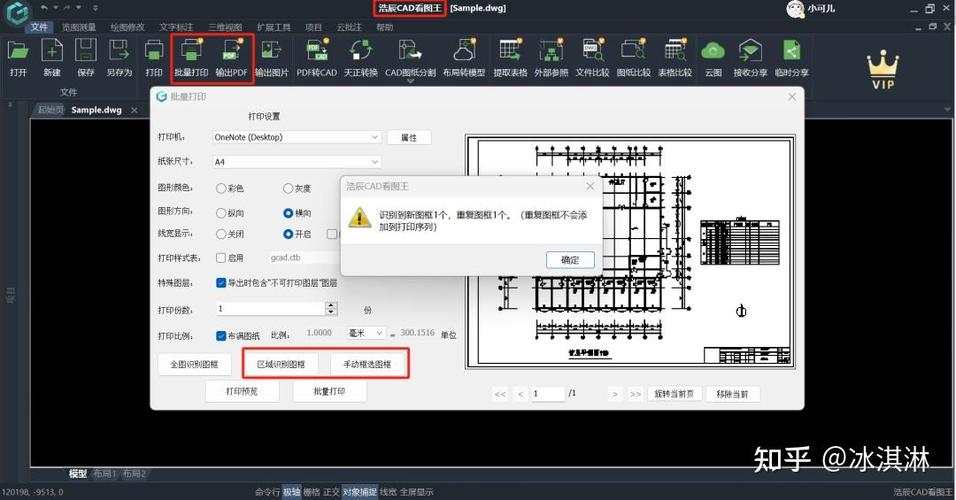The image size is (956, 500).
Task: Click the CAD图纸分割 split drawing icon
Action: pyautogui.click(x=410, y=51)
